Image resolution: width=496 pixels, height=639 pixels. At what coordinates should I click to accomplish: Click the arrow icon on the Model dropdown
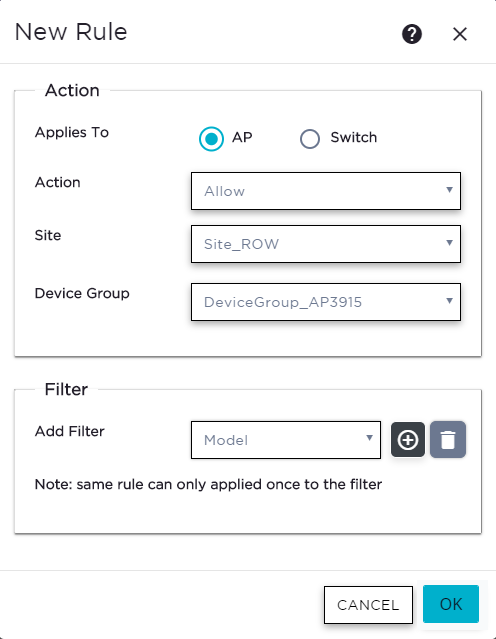(x=369, y=438)
